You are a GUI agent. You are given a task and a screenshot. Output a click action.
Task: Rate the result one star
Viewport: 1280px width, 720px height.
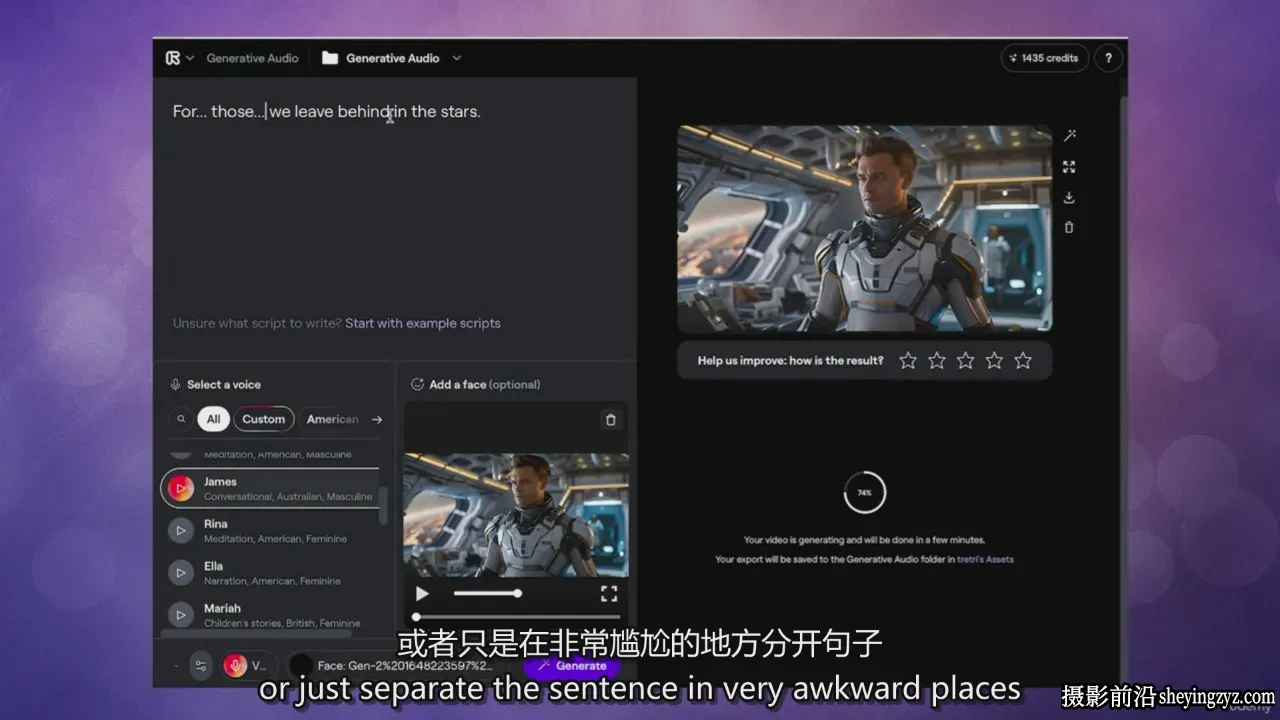pyautogui.click(x=908, y=360)
